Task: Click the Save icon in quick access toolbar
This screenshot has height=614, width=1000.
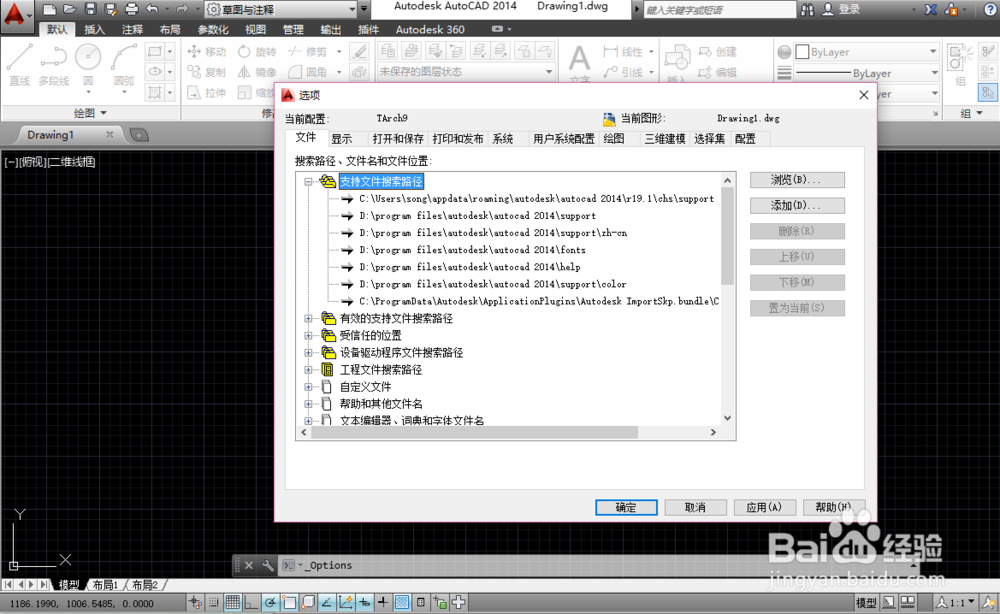Action: coord(90,9)
